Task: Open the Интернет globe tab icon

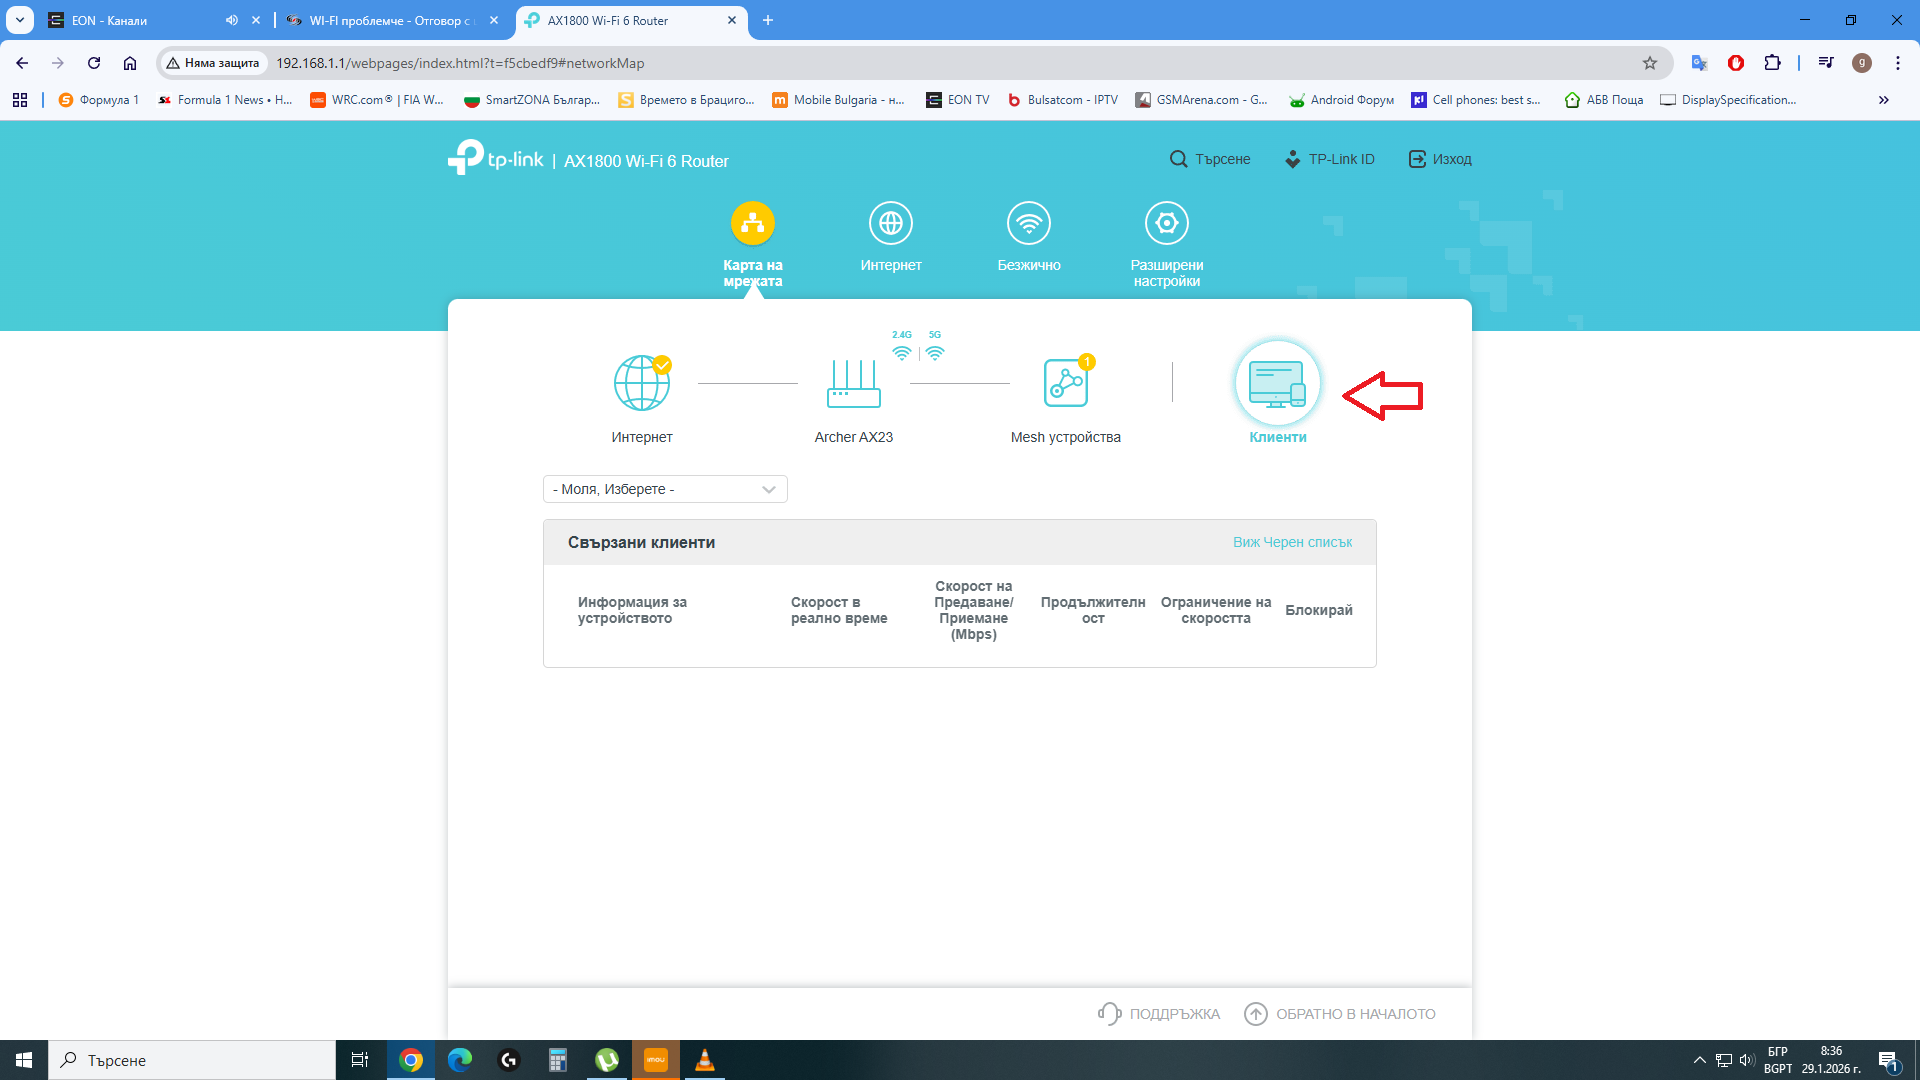Action: [x=890, y=223]
